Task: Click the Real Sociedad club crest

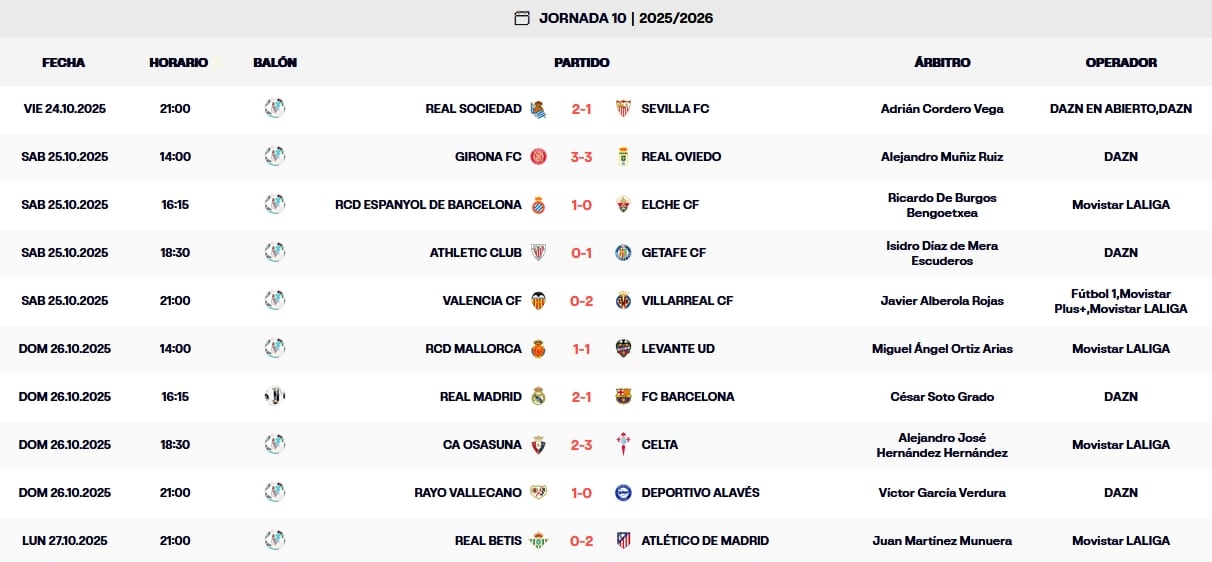Action: click(x=539, y=109)
